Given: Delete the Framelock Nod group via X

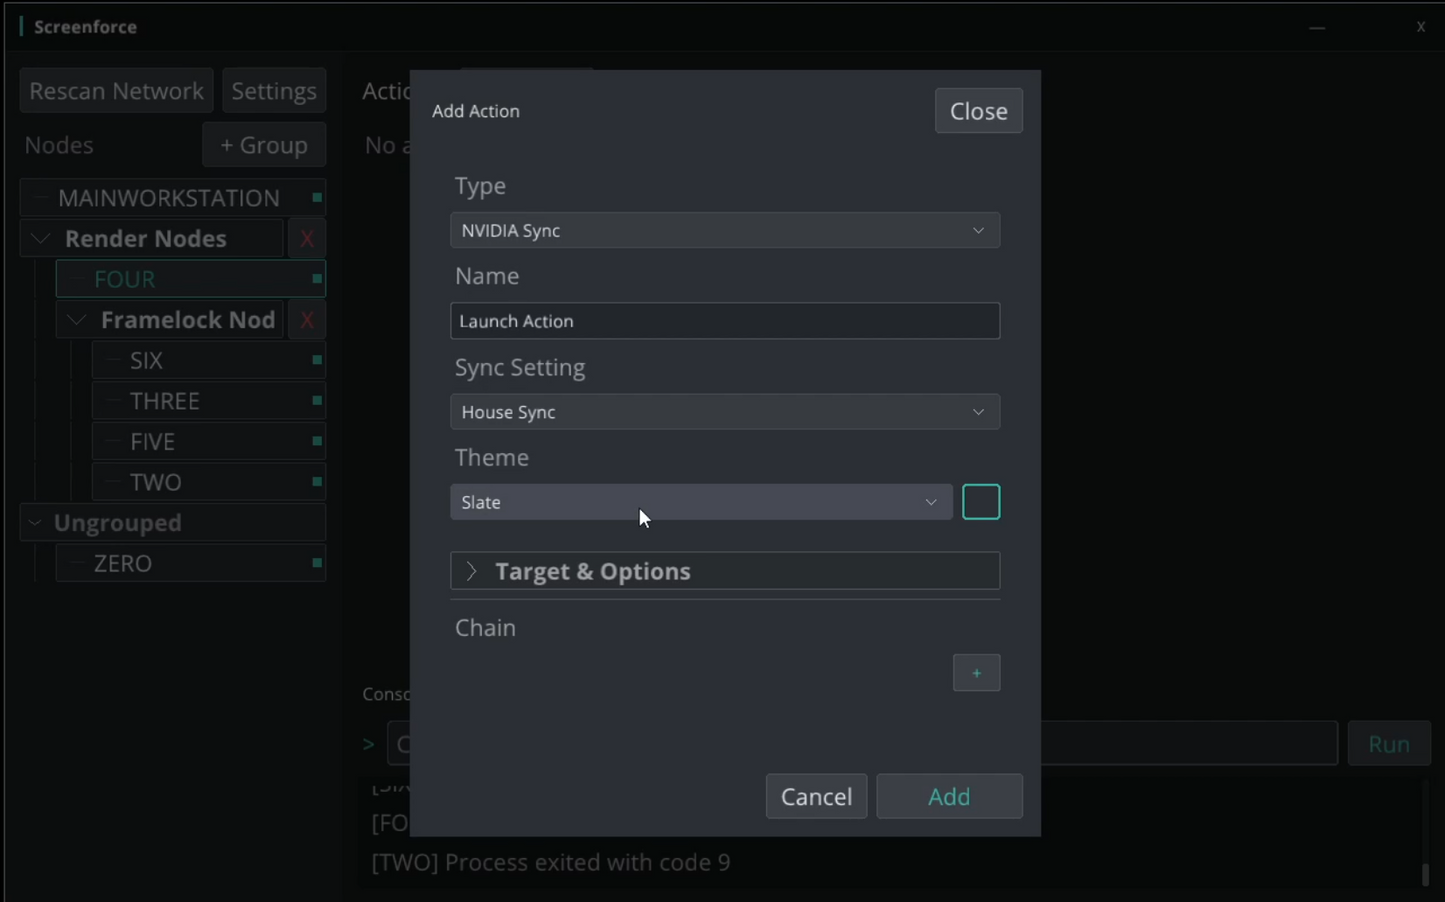Looking at the screenshot, I should [x=307, y=320].
